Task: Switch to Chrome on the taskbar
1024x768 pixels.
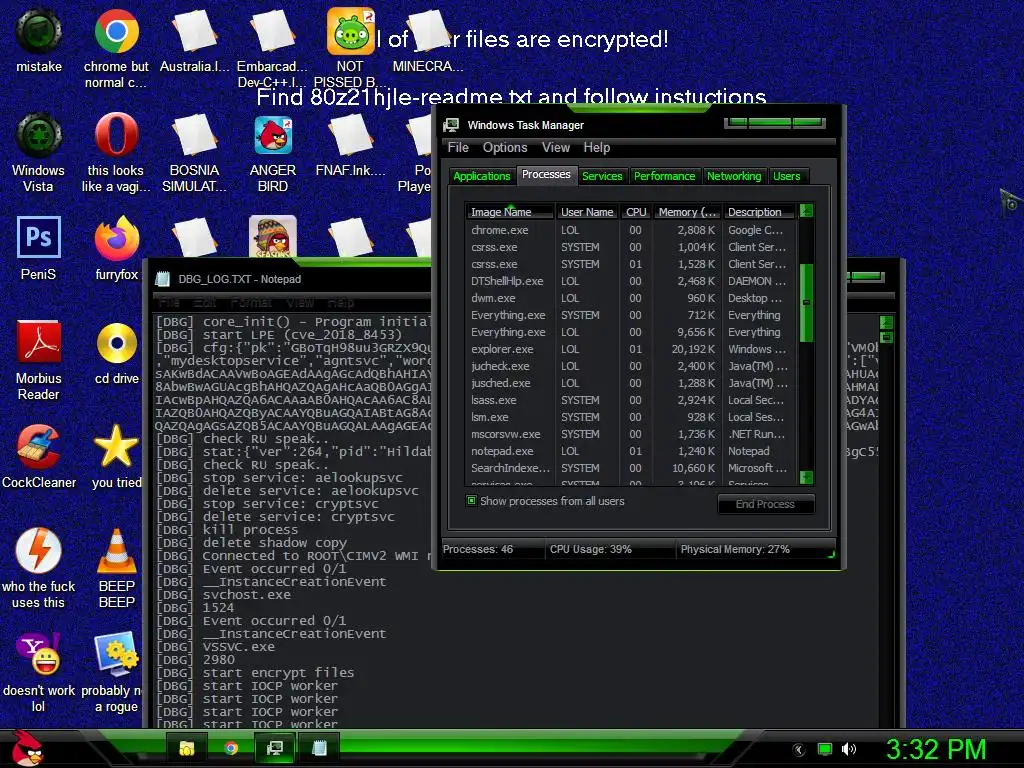Action: 231,748
